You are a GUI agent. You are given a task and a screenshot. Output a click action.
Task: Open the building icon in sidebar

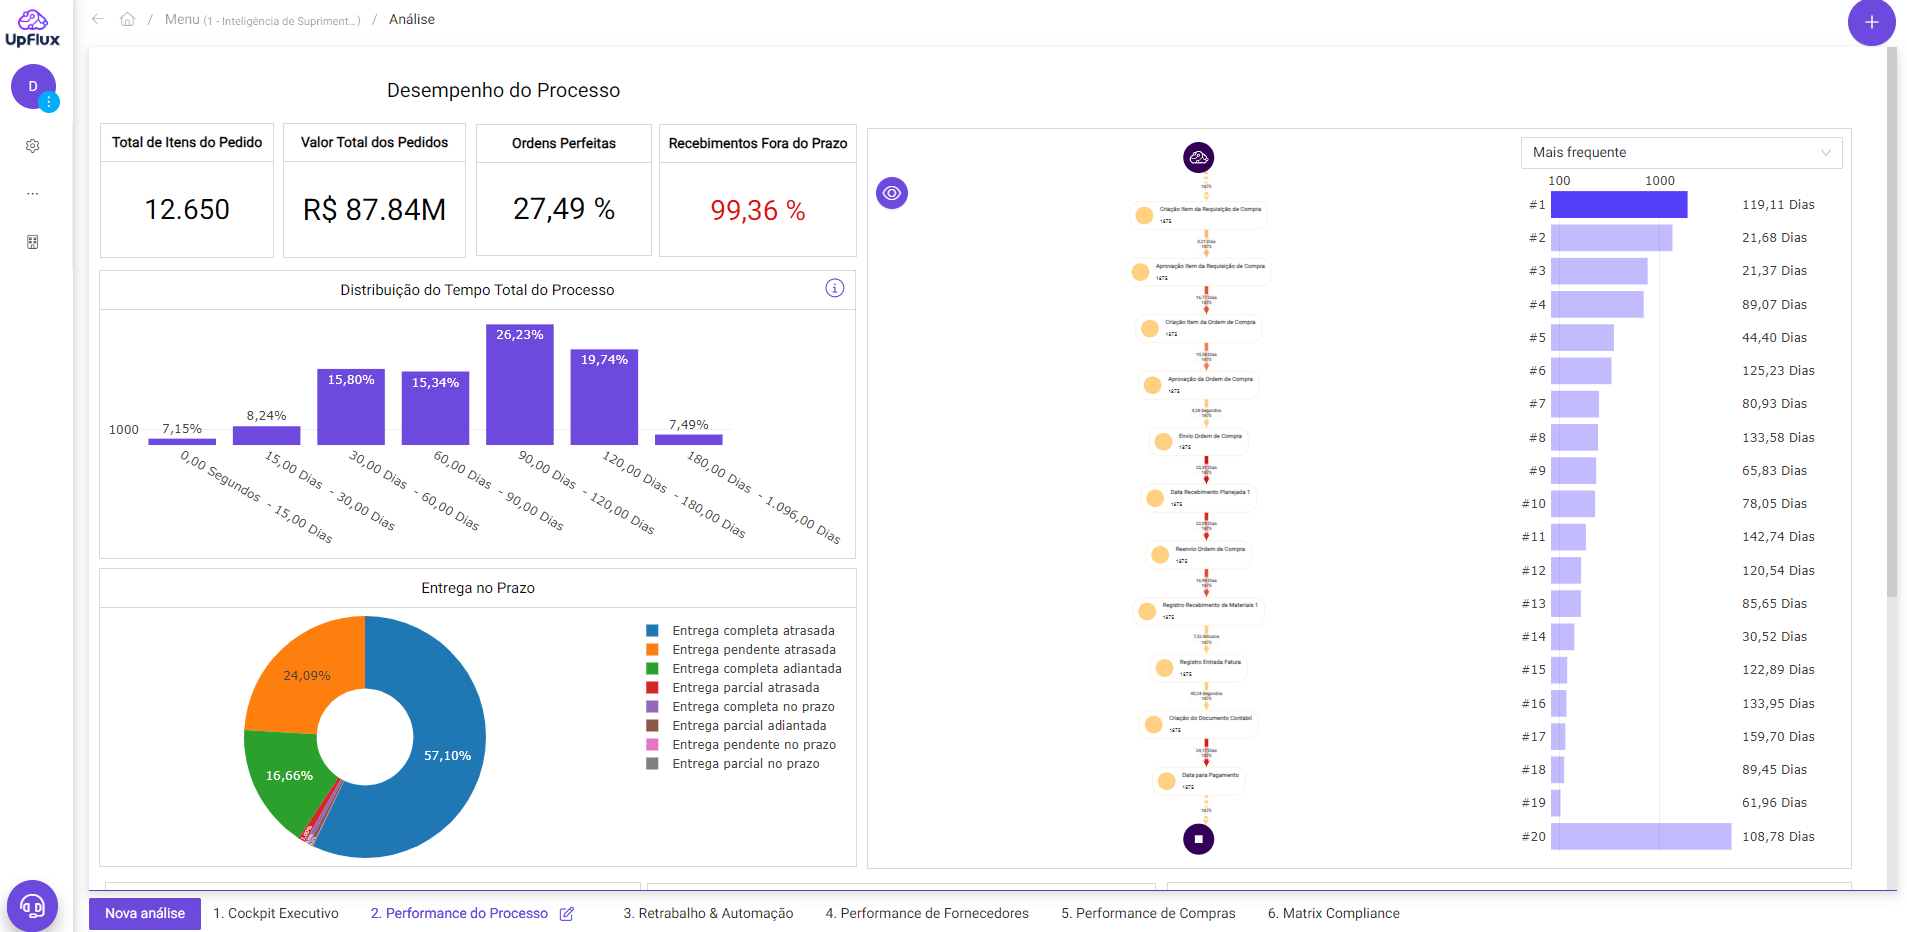33,242
